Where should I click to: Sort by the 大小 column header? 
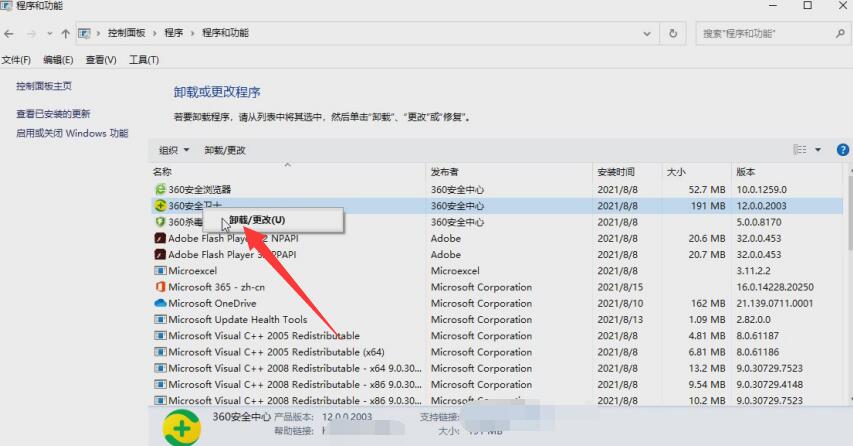[x=697, y=172]
